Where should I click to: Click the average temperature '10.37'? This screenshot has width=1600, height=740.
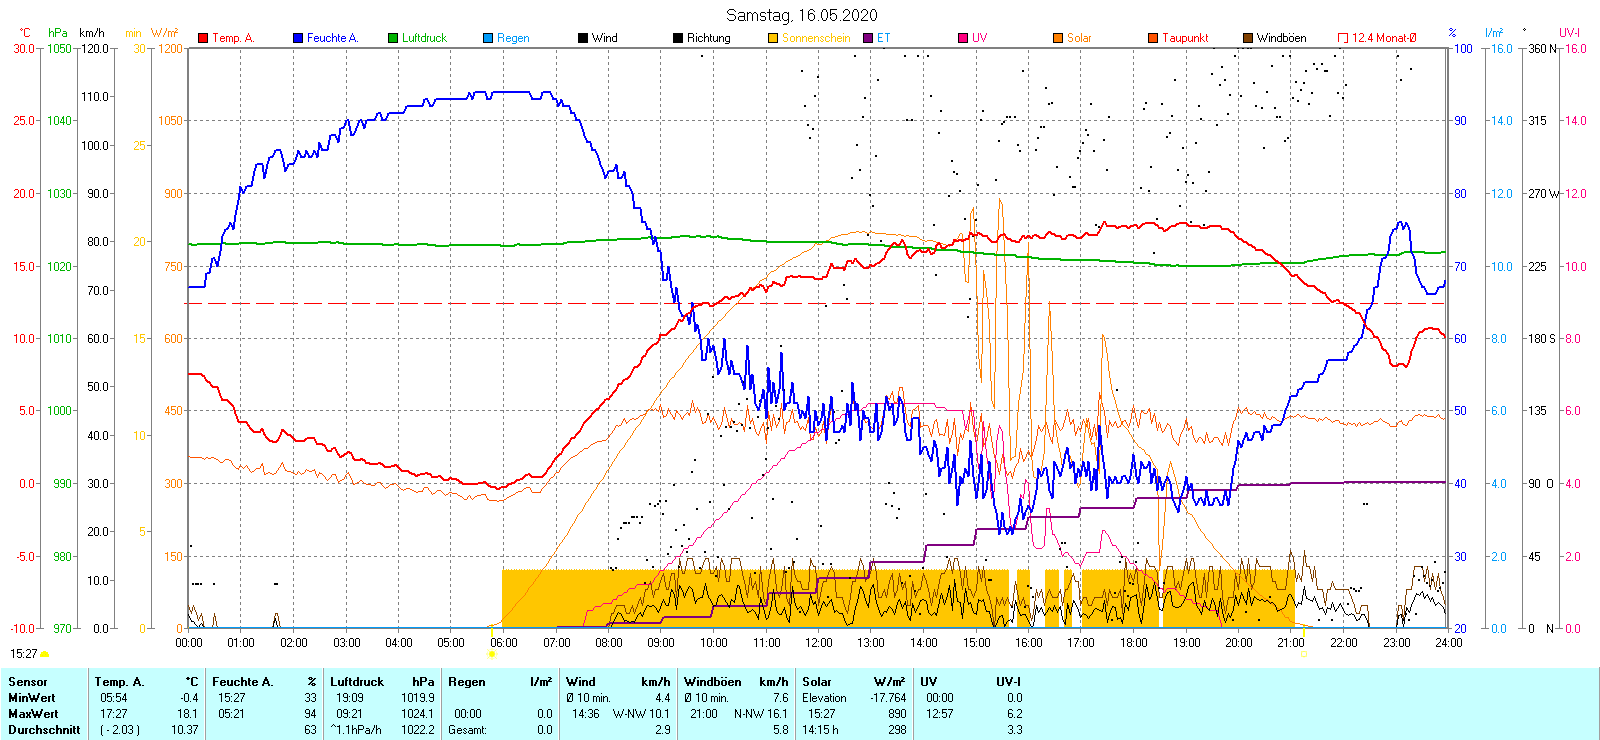pyautogui.click(x=185, y=730)
